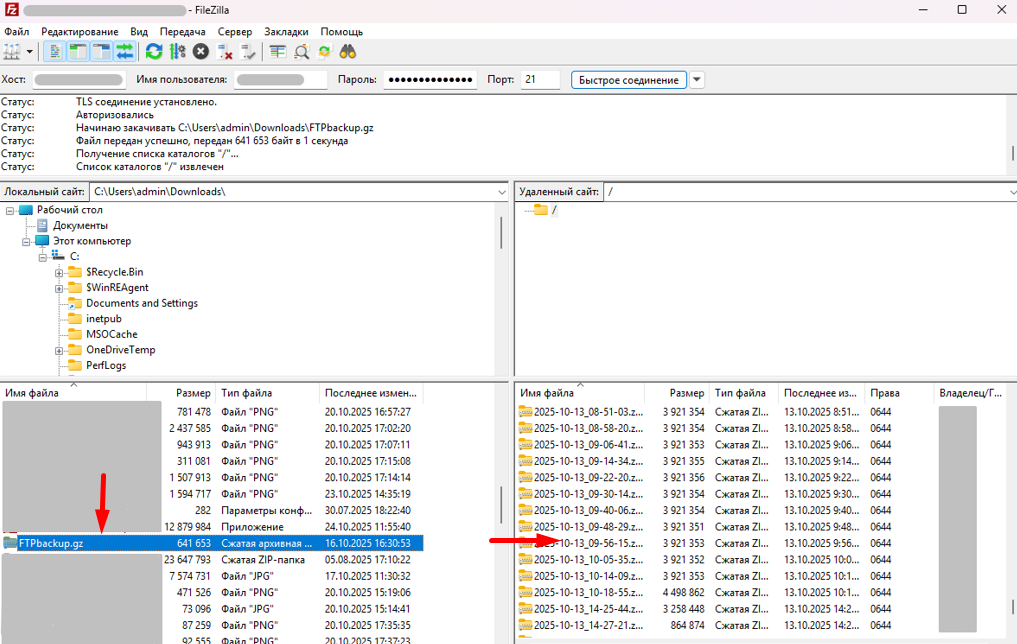Open the Закладки menu

(286, 32)
